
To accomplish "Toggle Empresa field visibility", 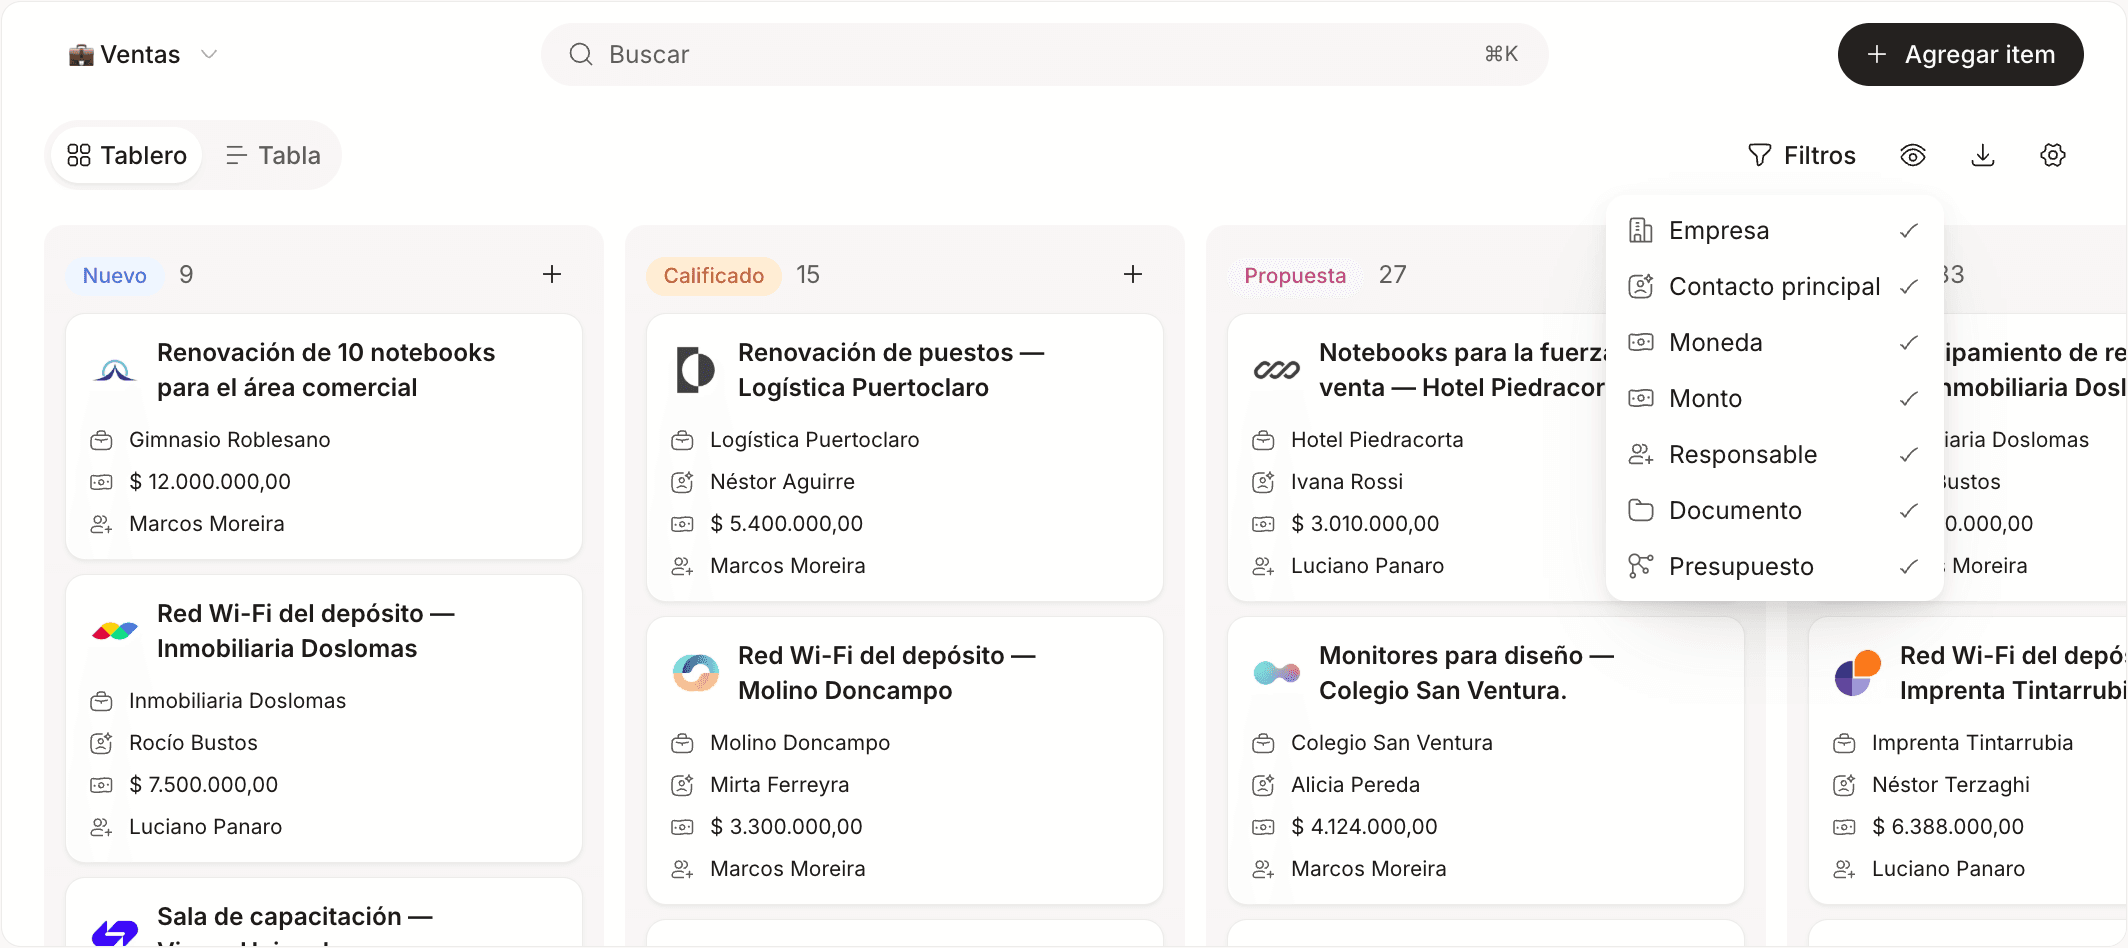I will point(1775,230).
